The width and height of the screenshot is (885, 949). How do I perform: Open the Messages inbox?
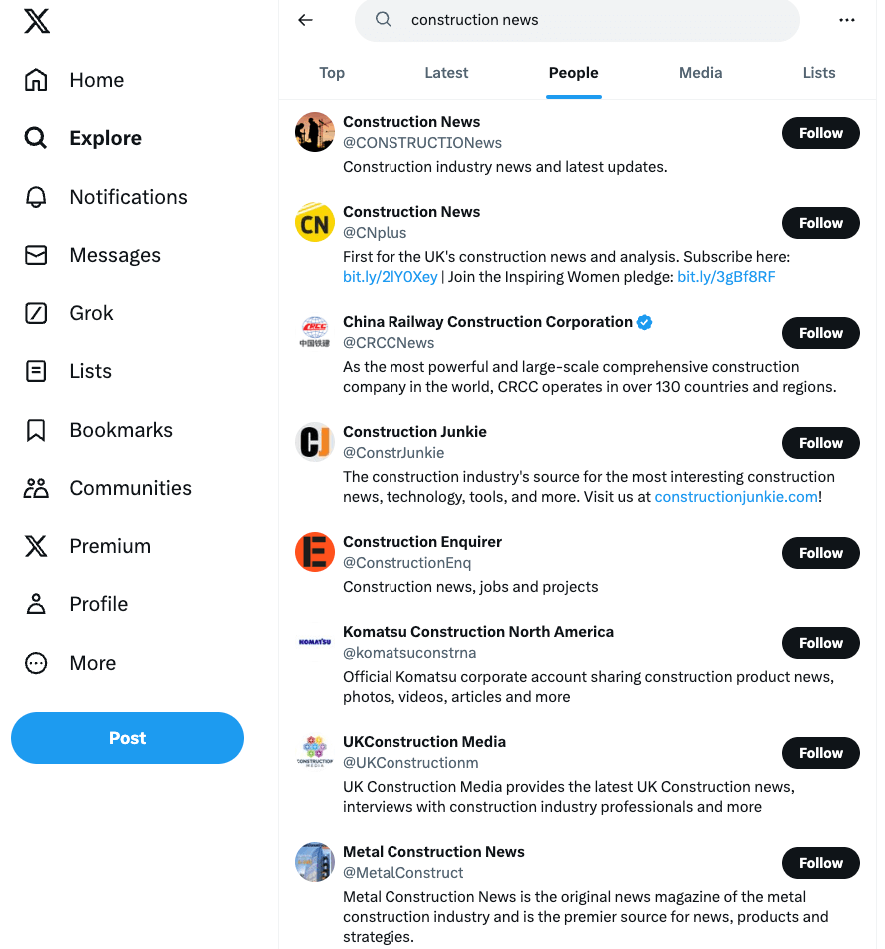pos(114,255)
